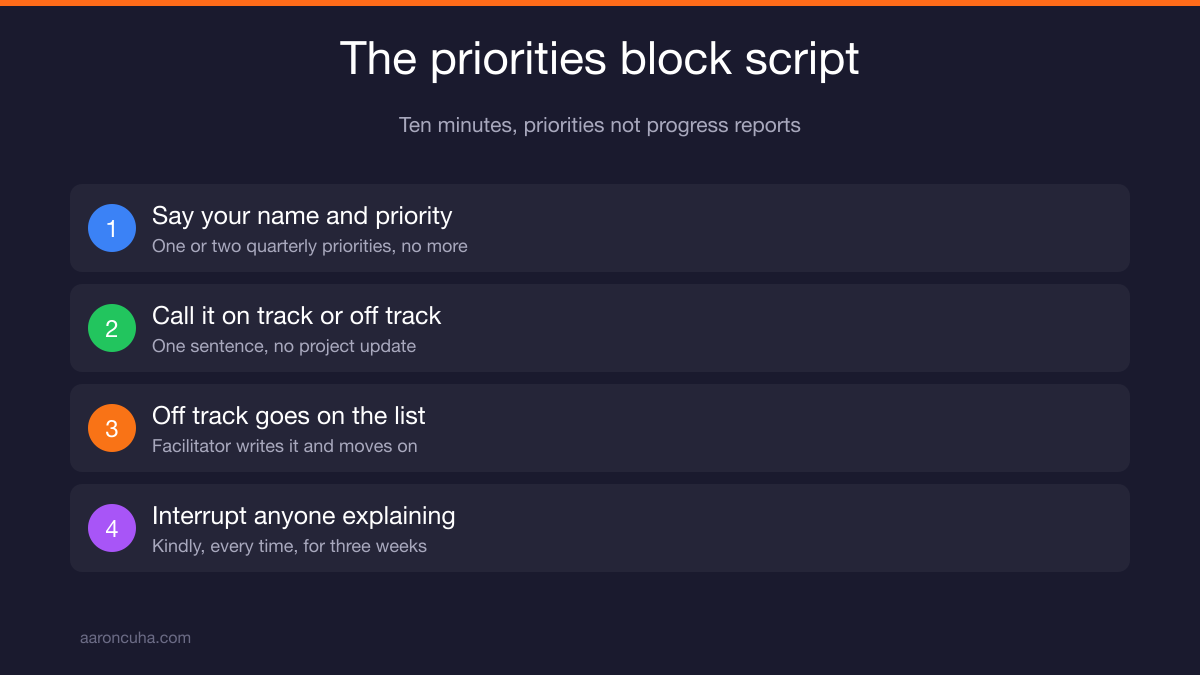Click the orange number 3 circle
Image resolution: width=1200 pixels, height=675 pixels.
point(112,428)
